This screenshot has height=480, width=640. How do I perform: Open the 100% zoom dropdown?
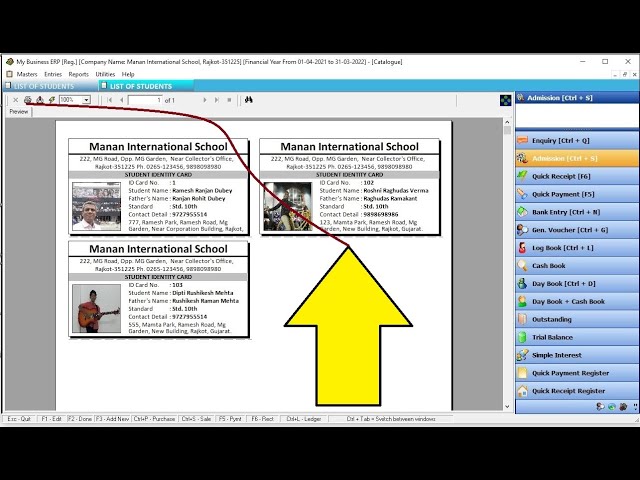86,100
